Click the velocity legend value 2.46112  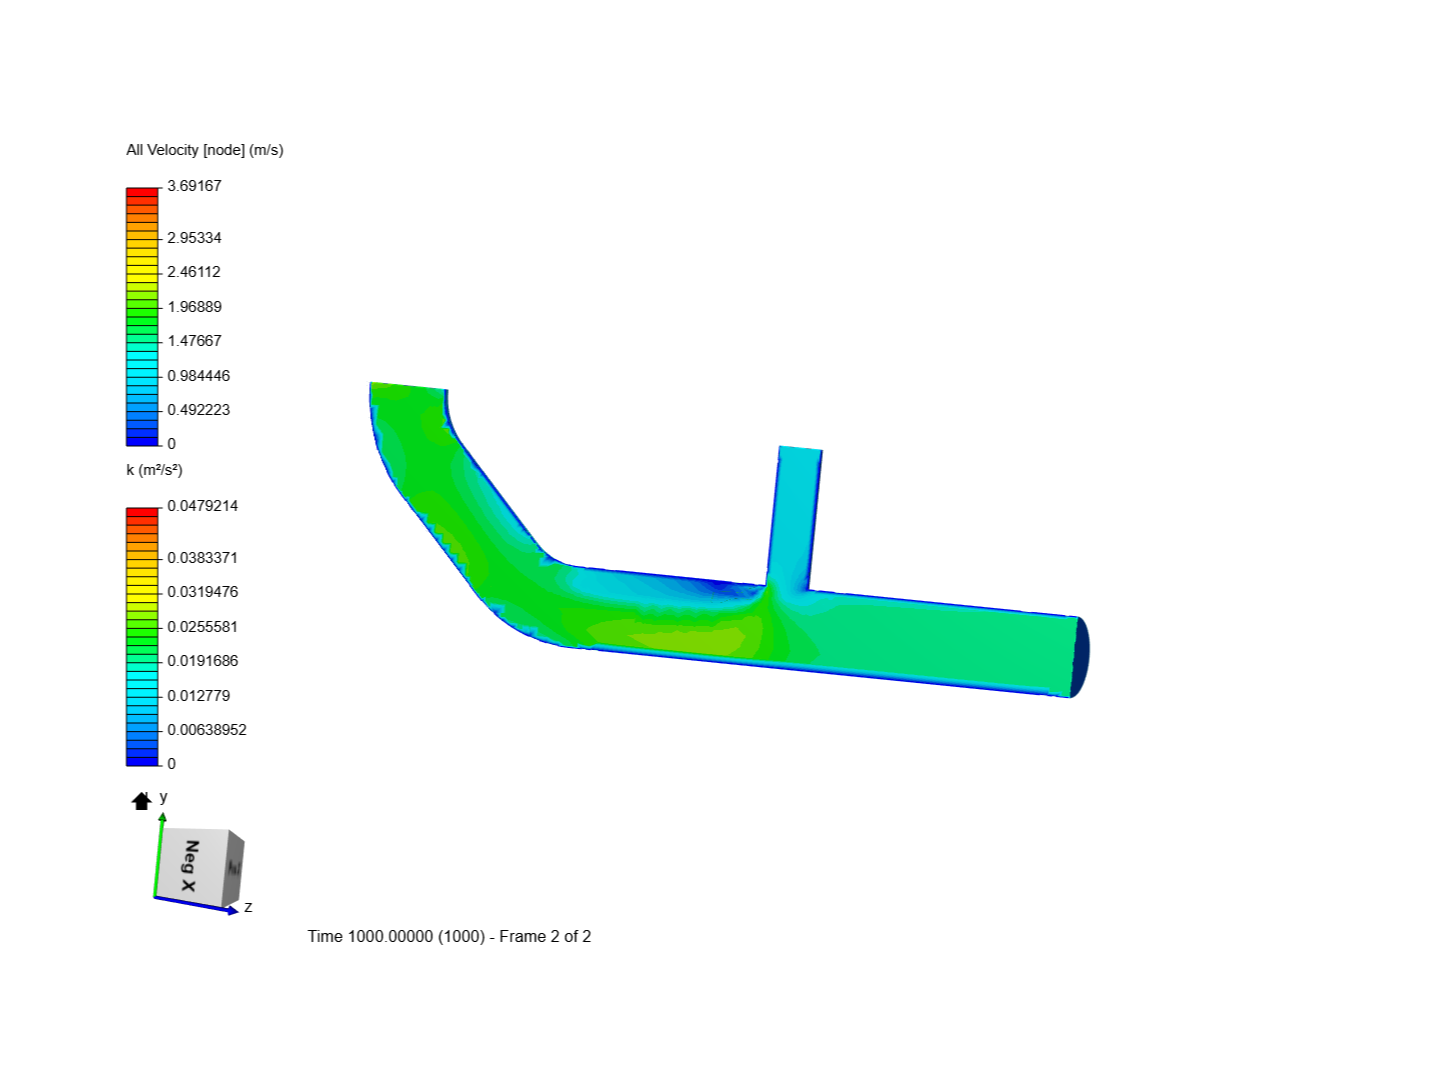coord(194,272)
